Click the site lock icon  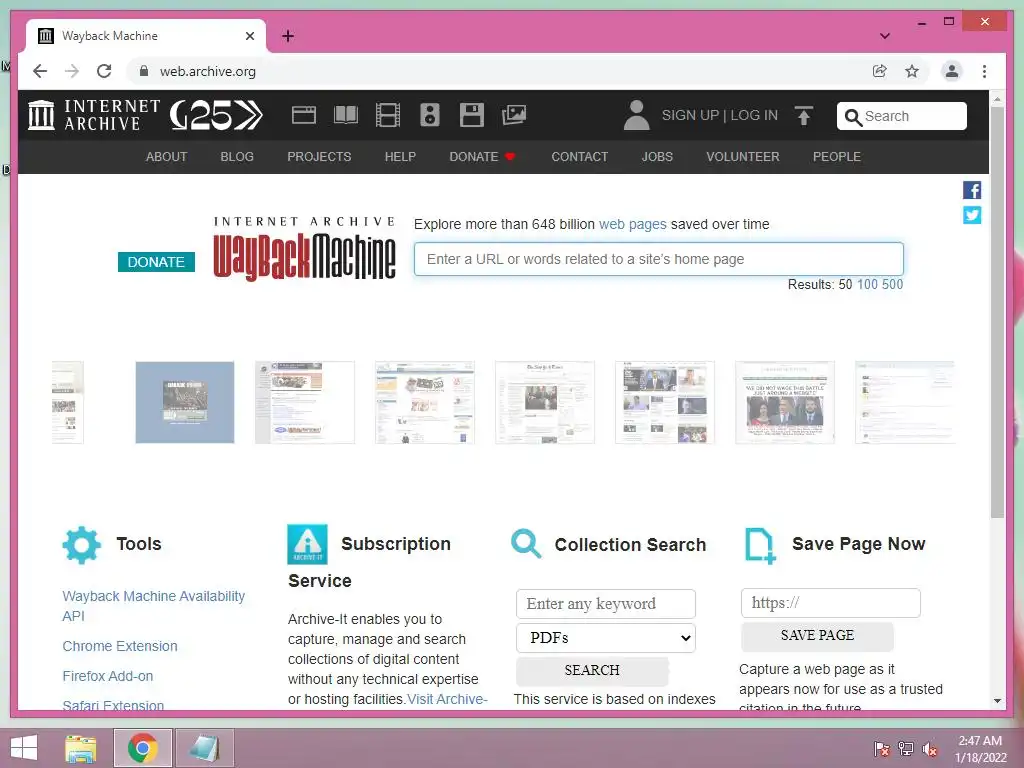coord(144,71)
